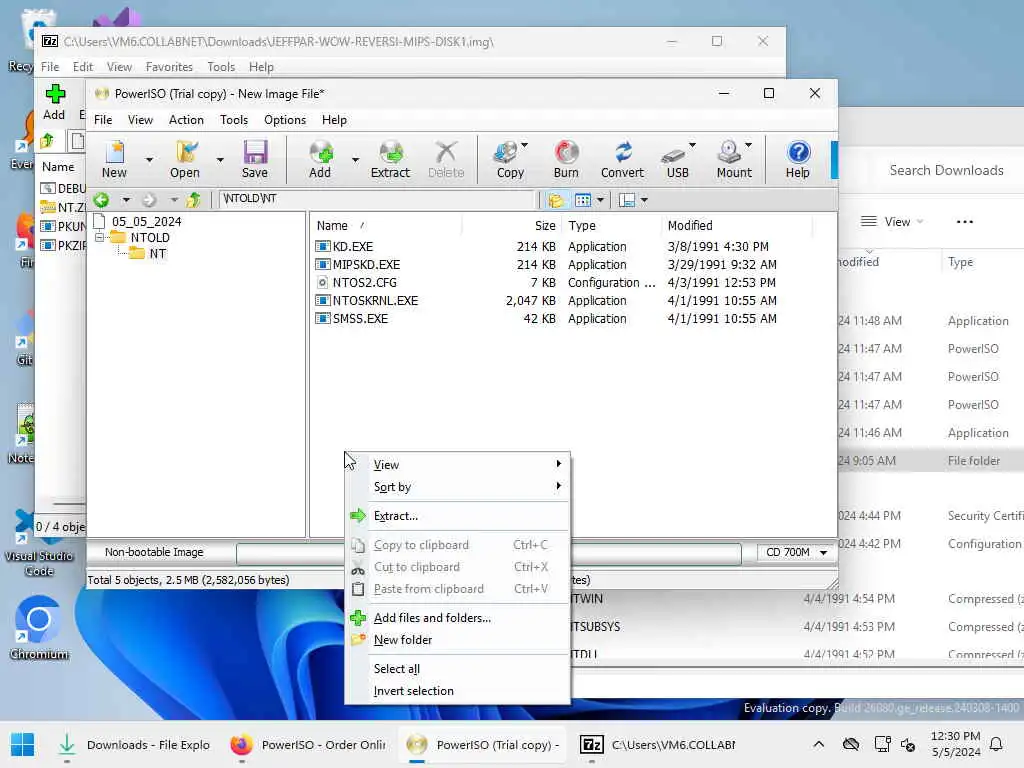The image size is (1024, 768).
Task: Save the image using Save icon
Action: pyautogui.click(x=255, y=152)
